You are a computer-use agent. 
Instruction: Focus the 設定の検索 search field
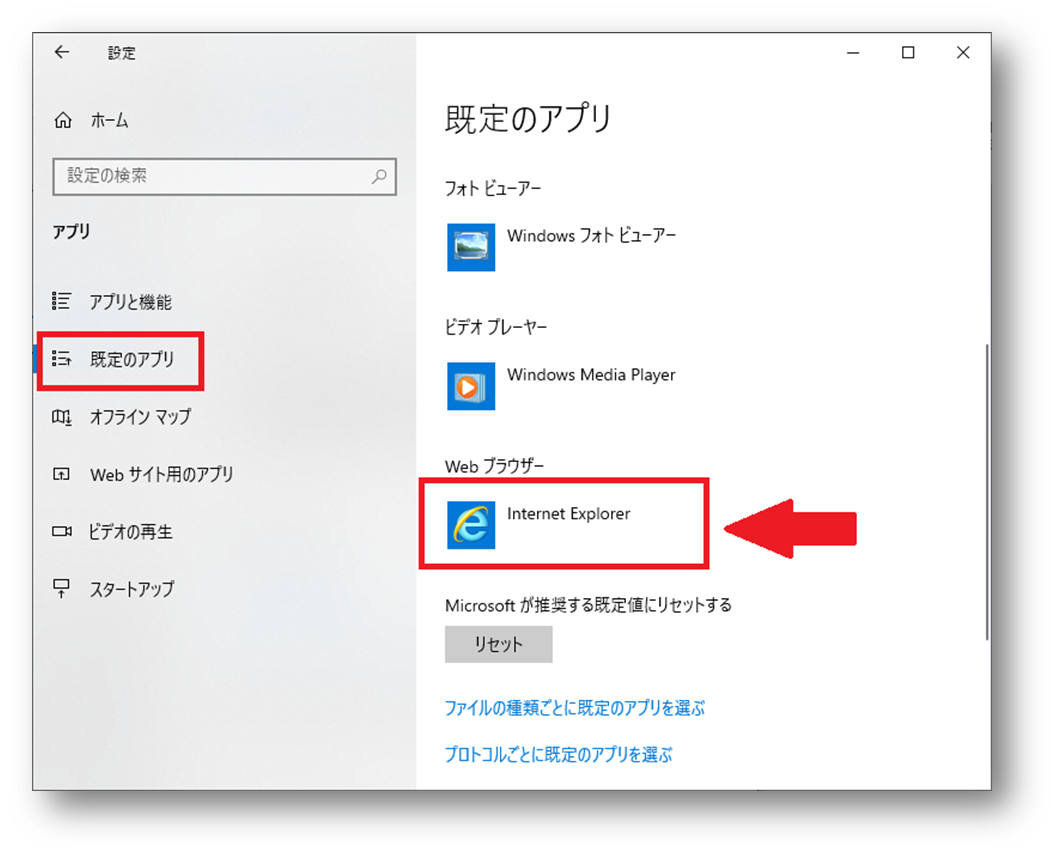pyautogui.click(x=224, y=177)
